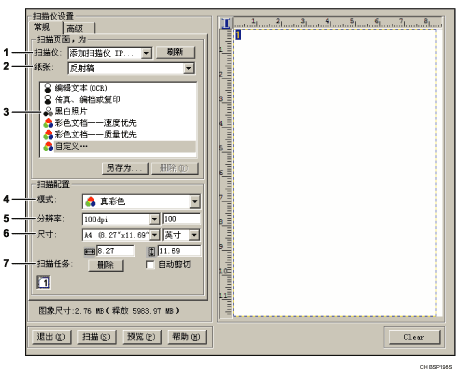Image resolution: width=456 pixels, height=371 pixels.
Task: Click the Clear button
Action: pos(414,337)
